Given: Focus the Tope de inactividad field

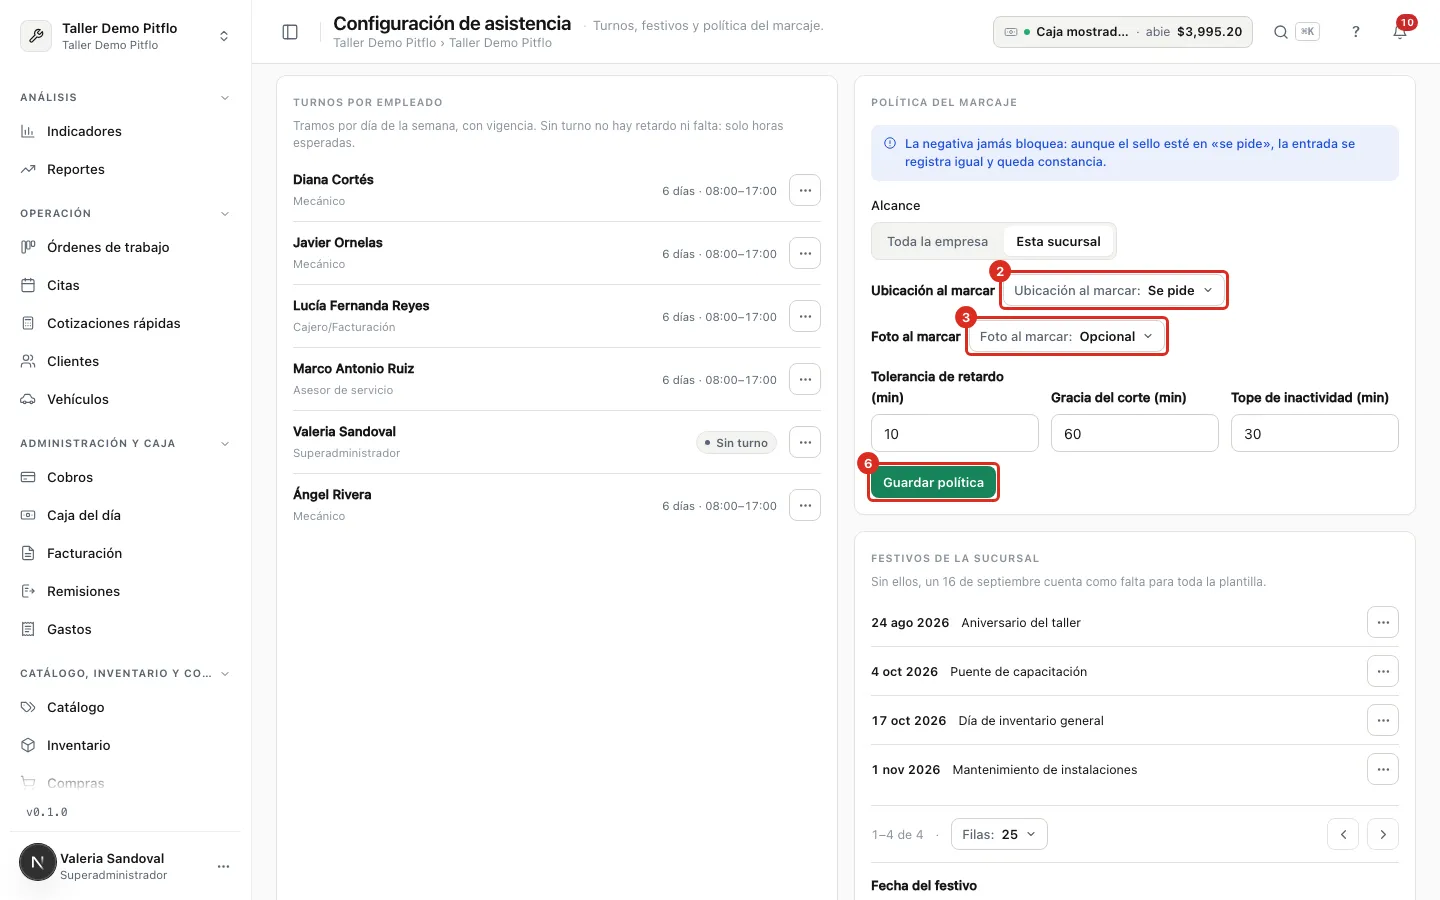Looking at the screenshot, I should click(x=1315, y=433).
